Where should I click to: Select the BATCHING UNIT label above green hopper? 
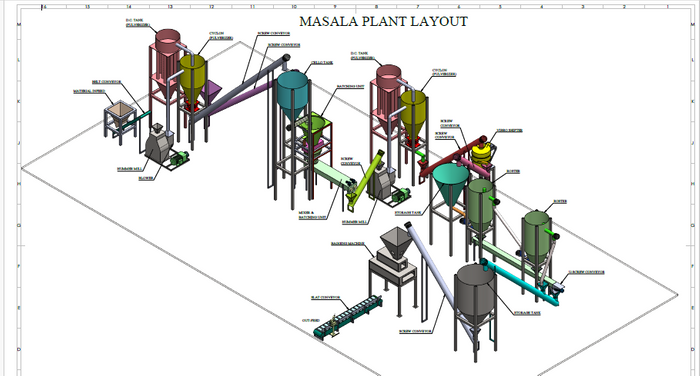350,86
